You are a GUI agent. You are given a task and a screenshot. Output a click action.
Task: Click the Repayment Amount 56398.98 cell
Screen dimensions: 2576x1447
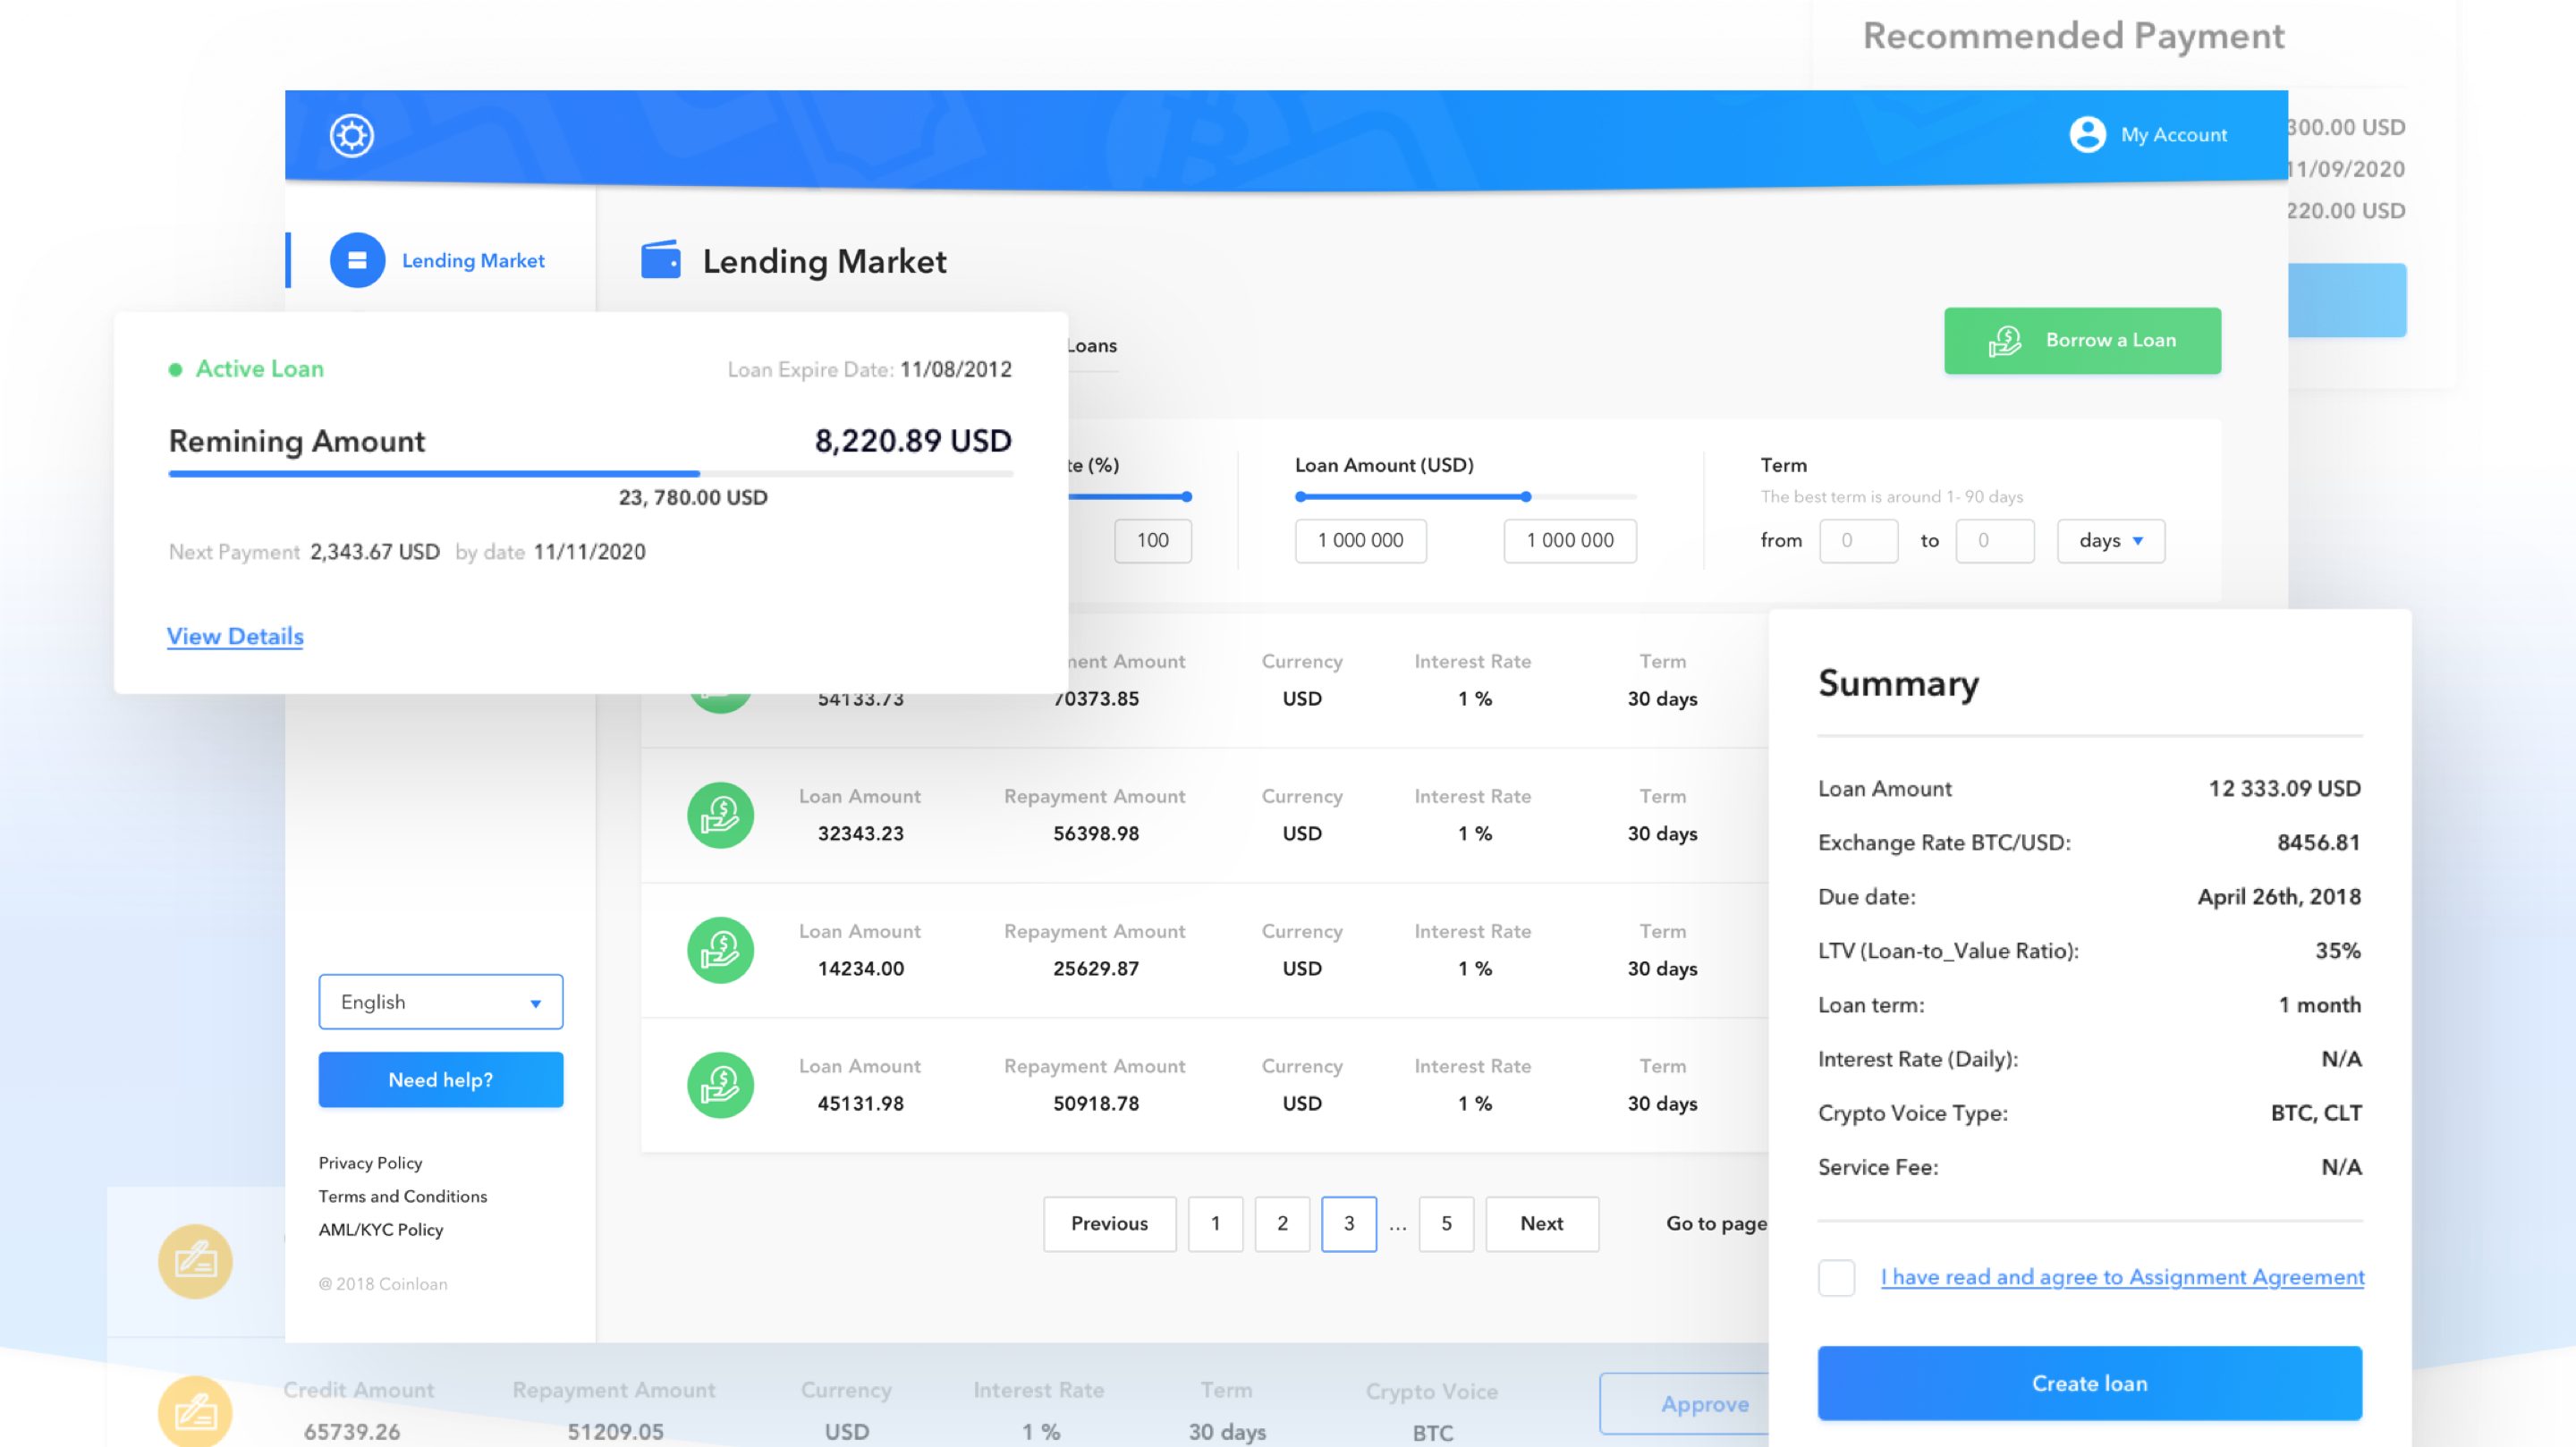1095,834
